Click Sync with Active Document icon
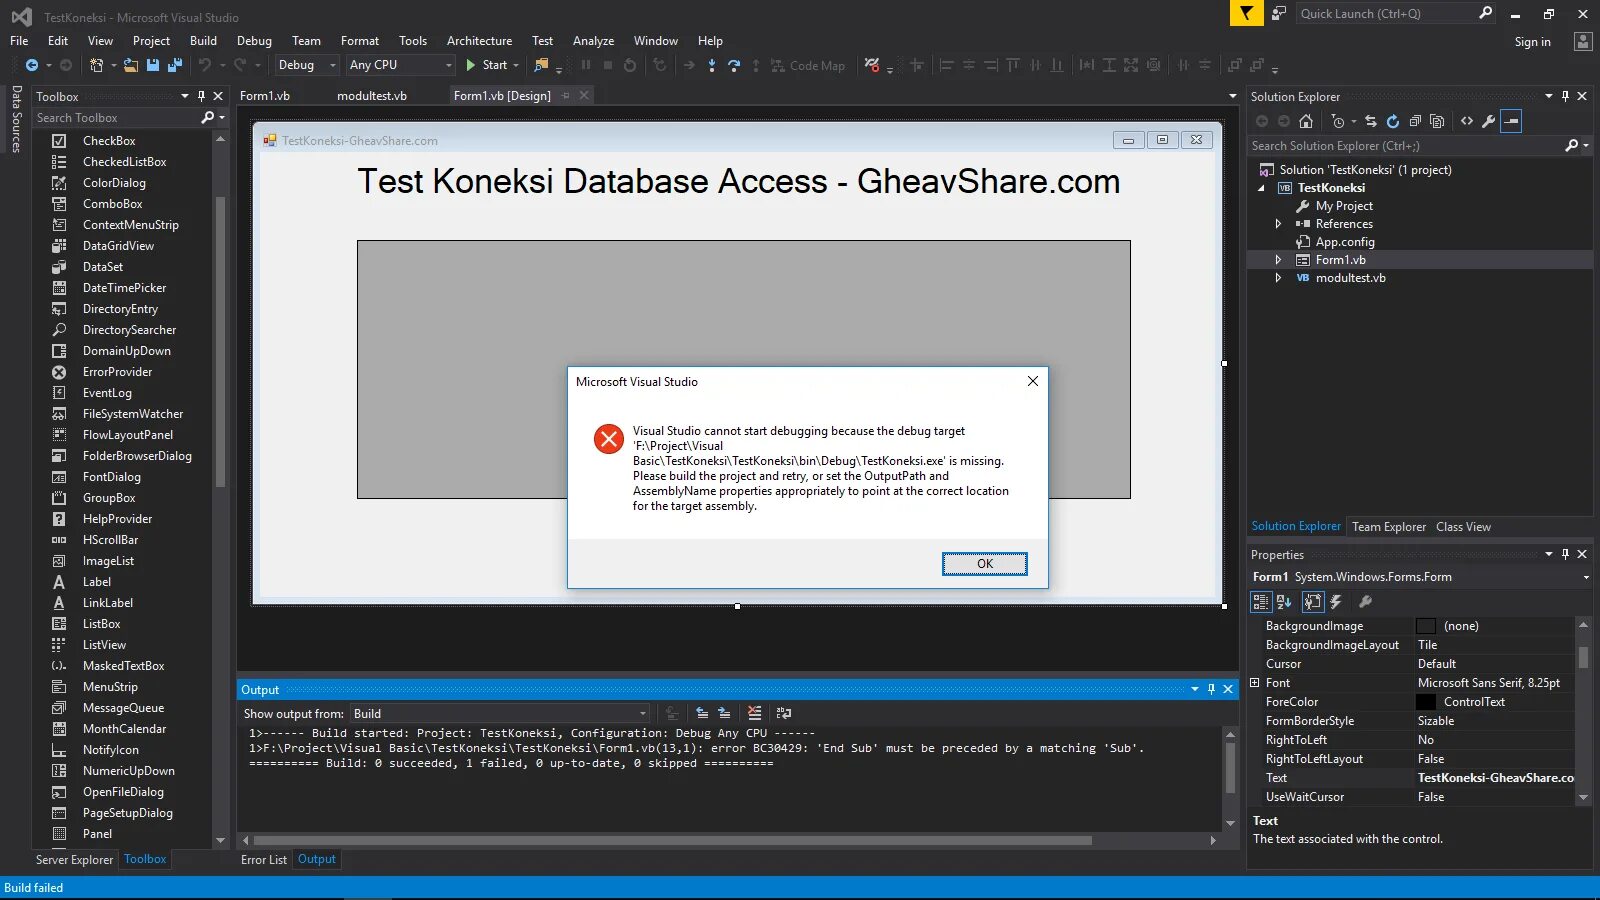This screenshot has height=900, width=1600. tap(1371, 121)
